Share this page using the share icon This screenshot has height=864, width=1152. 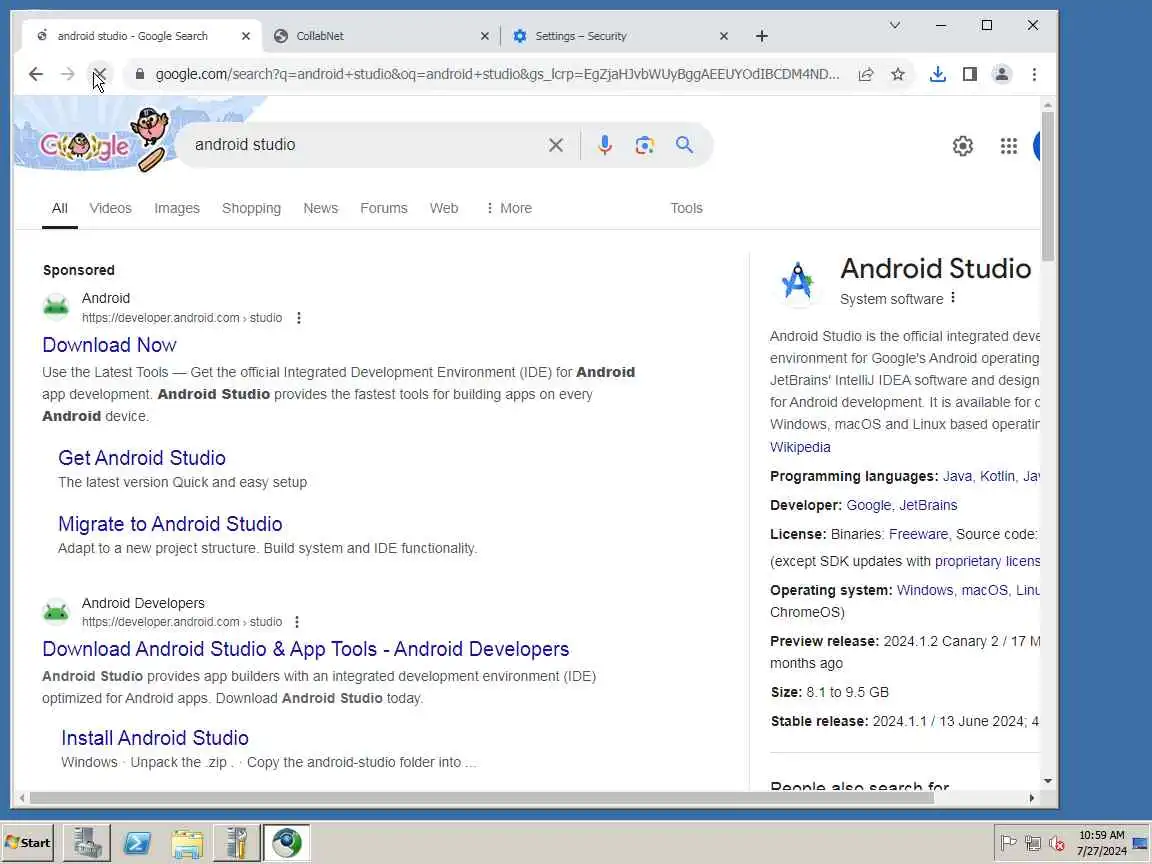(865, 74)
